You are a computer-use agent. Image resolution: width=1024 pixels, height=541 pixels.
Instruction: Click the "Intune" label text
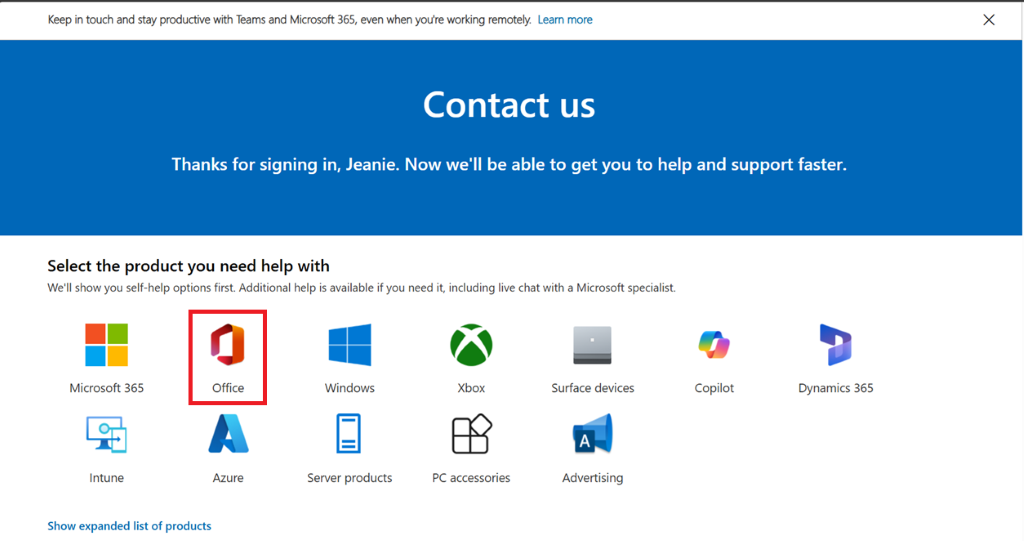pyautogui.click(x=106, y=478)
